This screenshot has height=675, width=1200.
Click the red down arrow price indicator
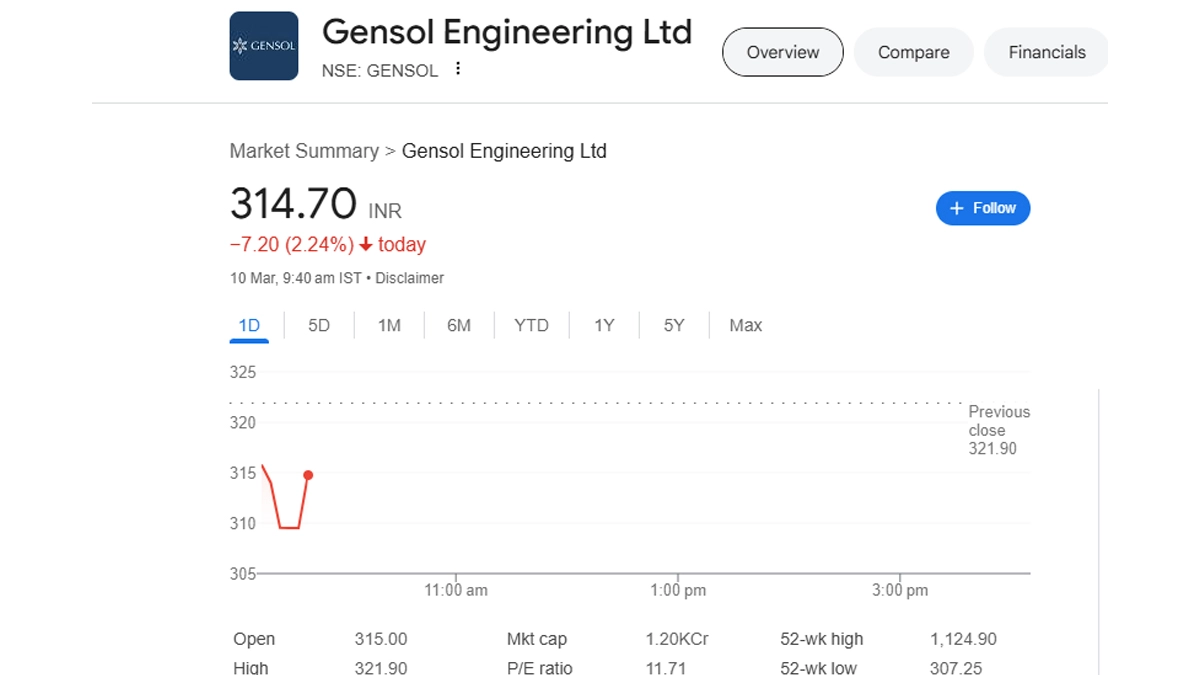point(366,245)
